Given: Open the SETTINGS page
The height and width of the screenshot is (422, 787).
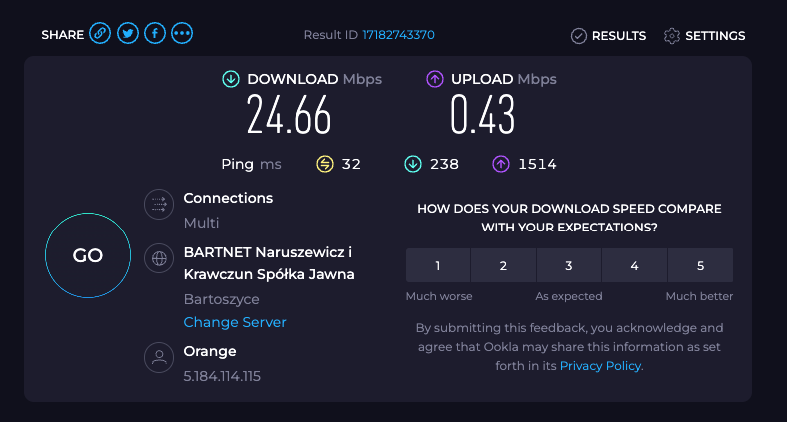Looking at the screenshot, I should 715,36.
